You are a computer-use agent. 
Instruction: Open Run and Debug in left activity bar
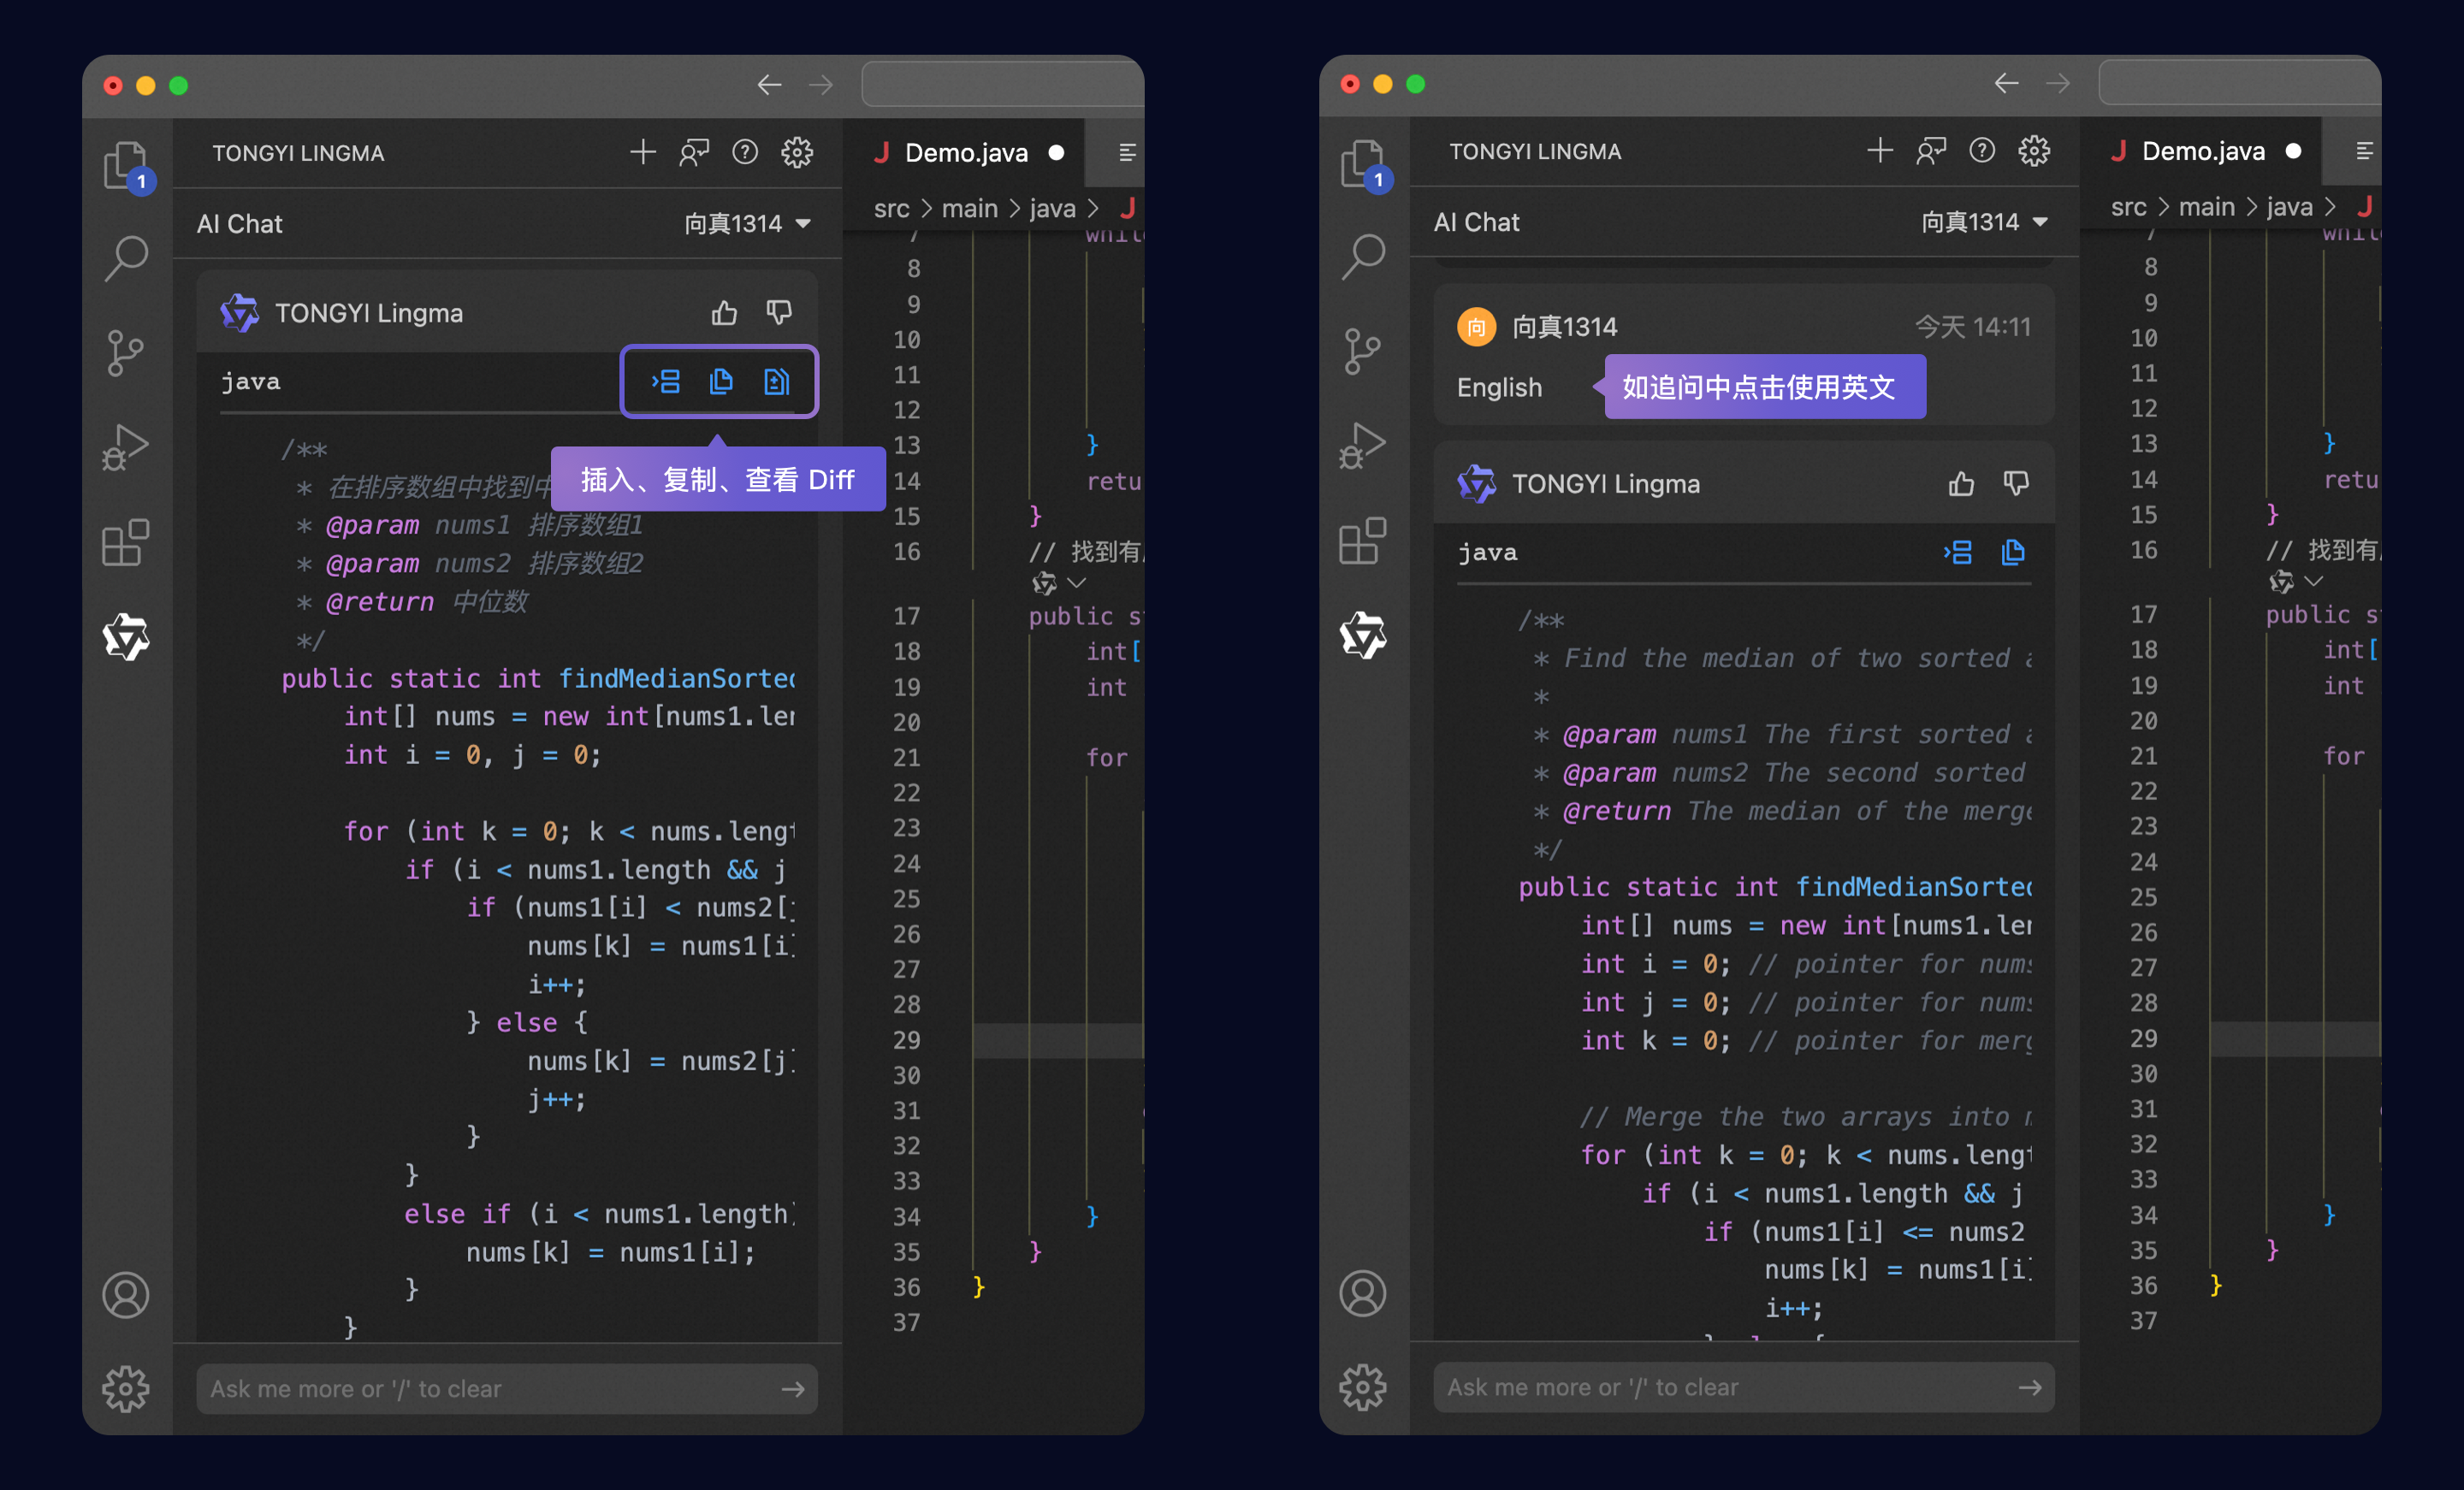(126, 447)
